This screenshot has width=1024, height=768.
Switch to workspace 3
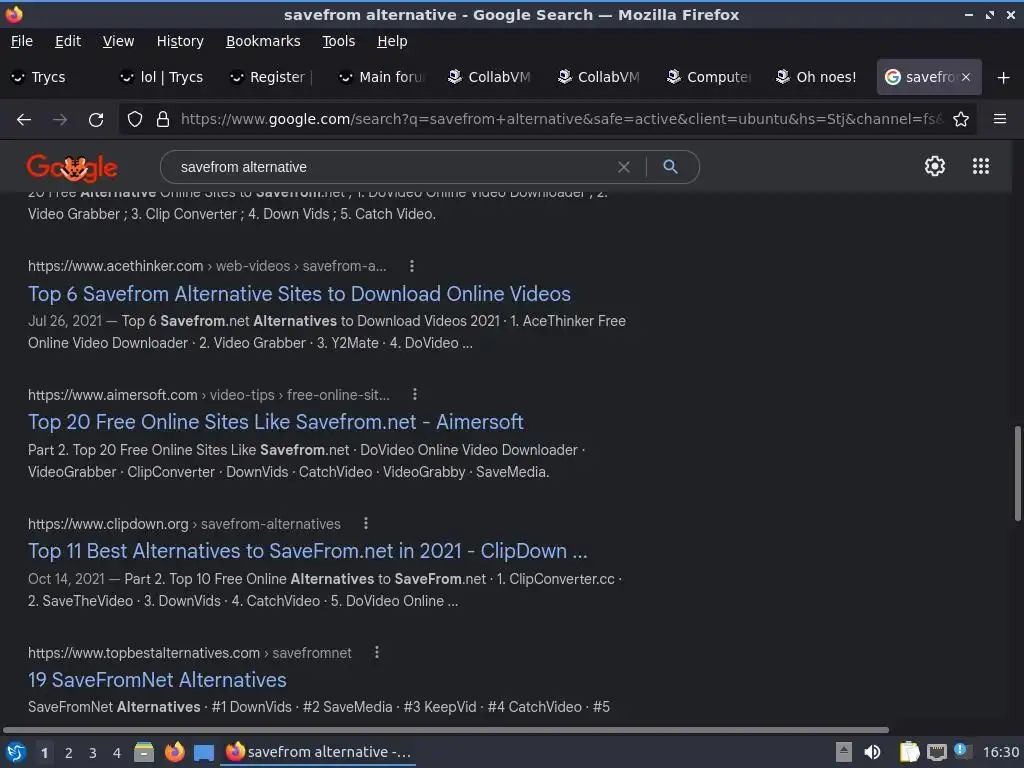(93, 753)
